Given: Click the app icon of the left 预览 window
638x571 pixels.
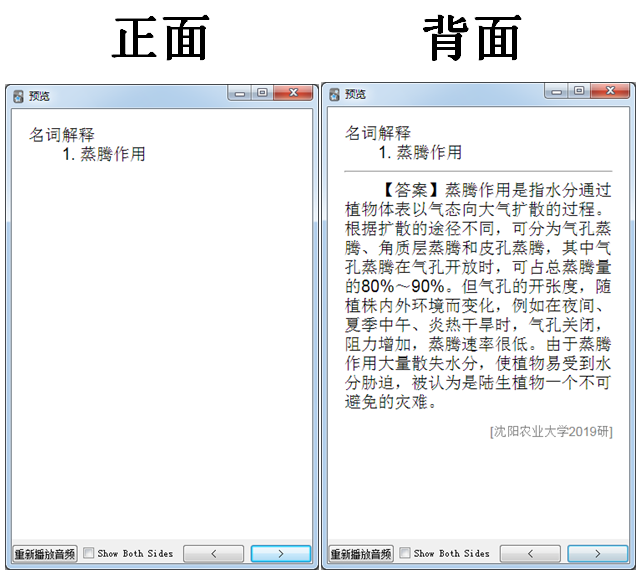Looking at the screenshot, I should (x=18, y=96).
